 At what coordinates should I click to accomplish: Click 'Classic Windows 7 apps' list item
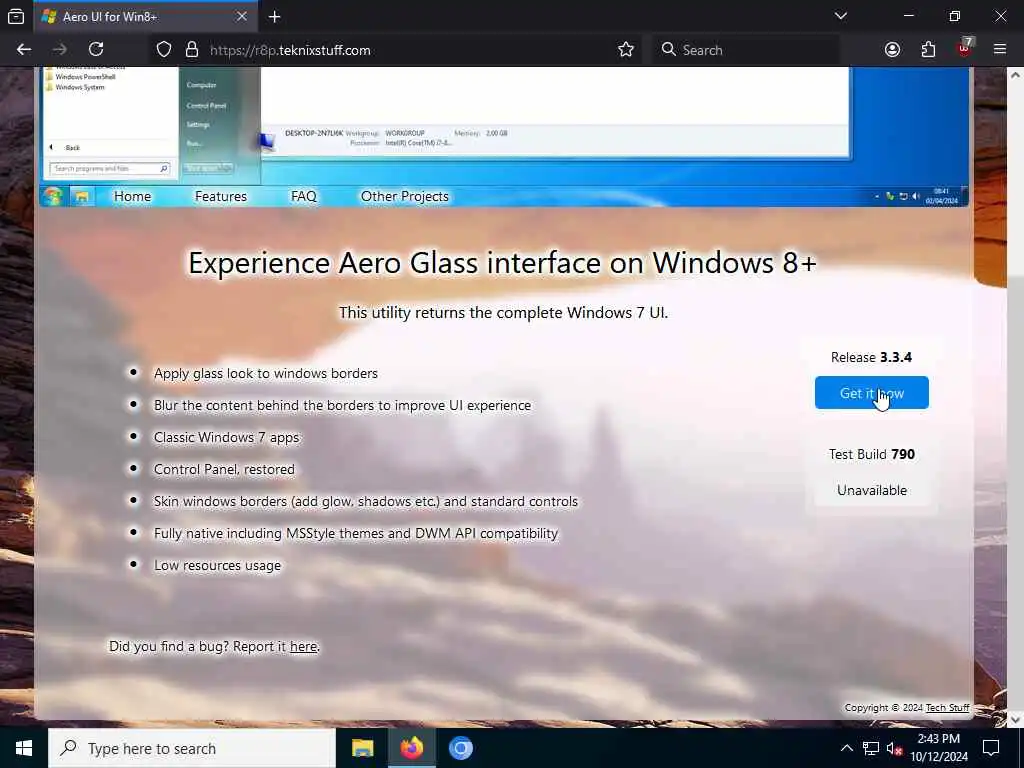pos(227,438)
